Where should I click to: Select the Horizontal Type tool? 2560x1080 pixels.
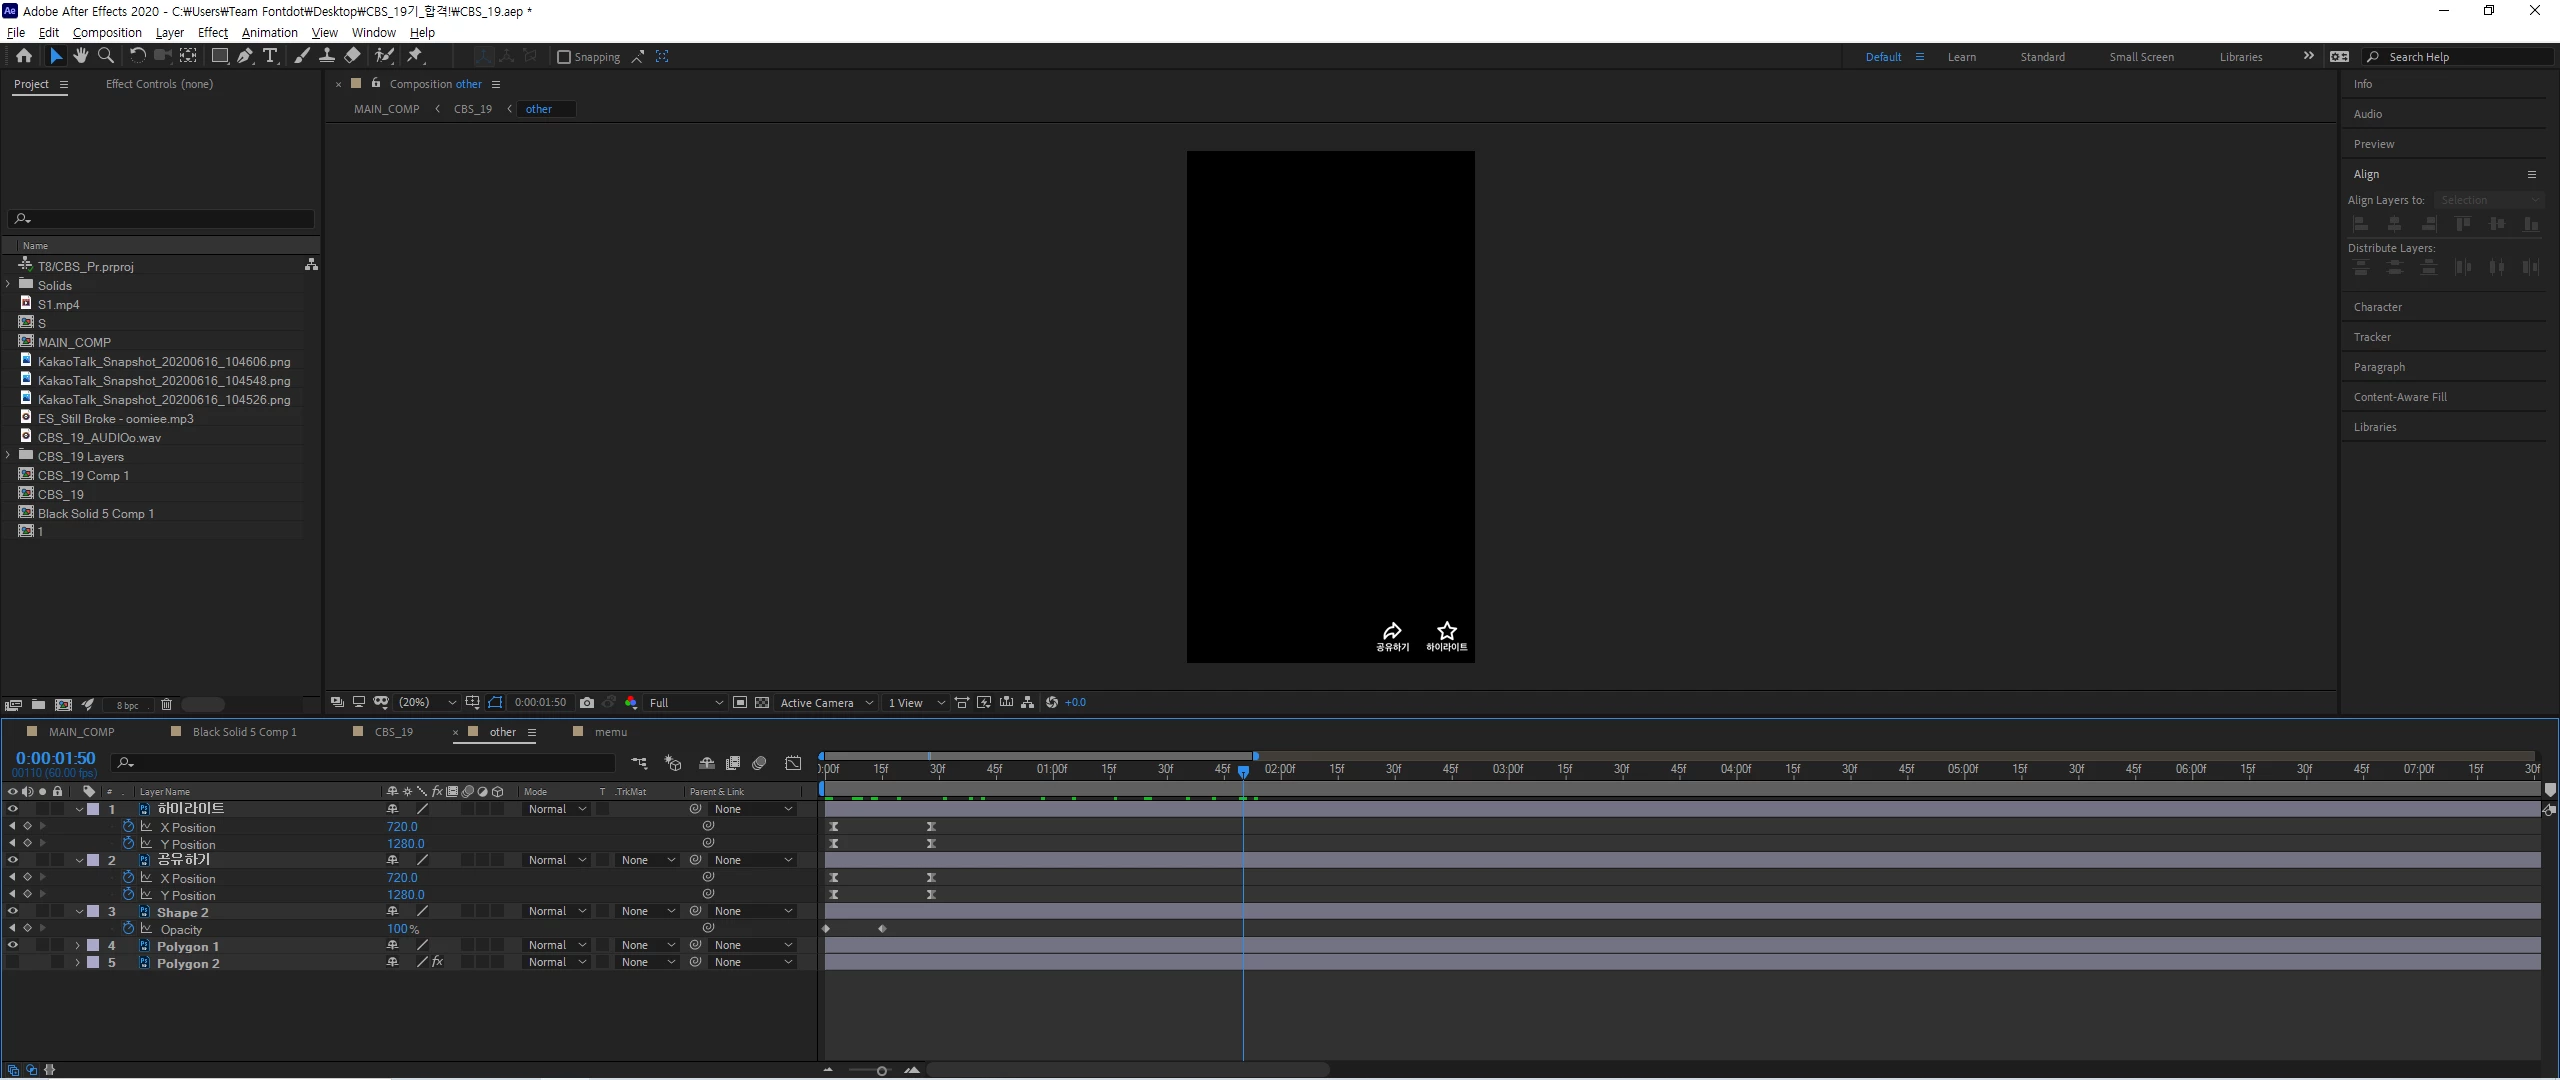(x=270, y=56)
